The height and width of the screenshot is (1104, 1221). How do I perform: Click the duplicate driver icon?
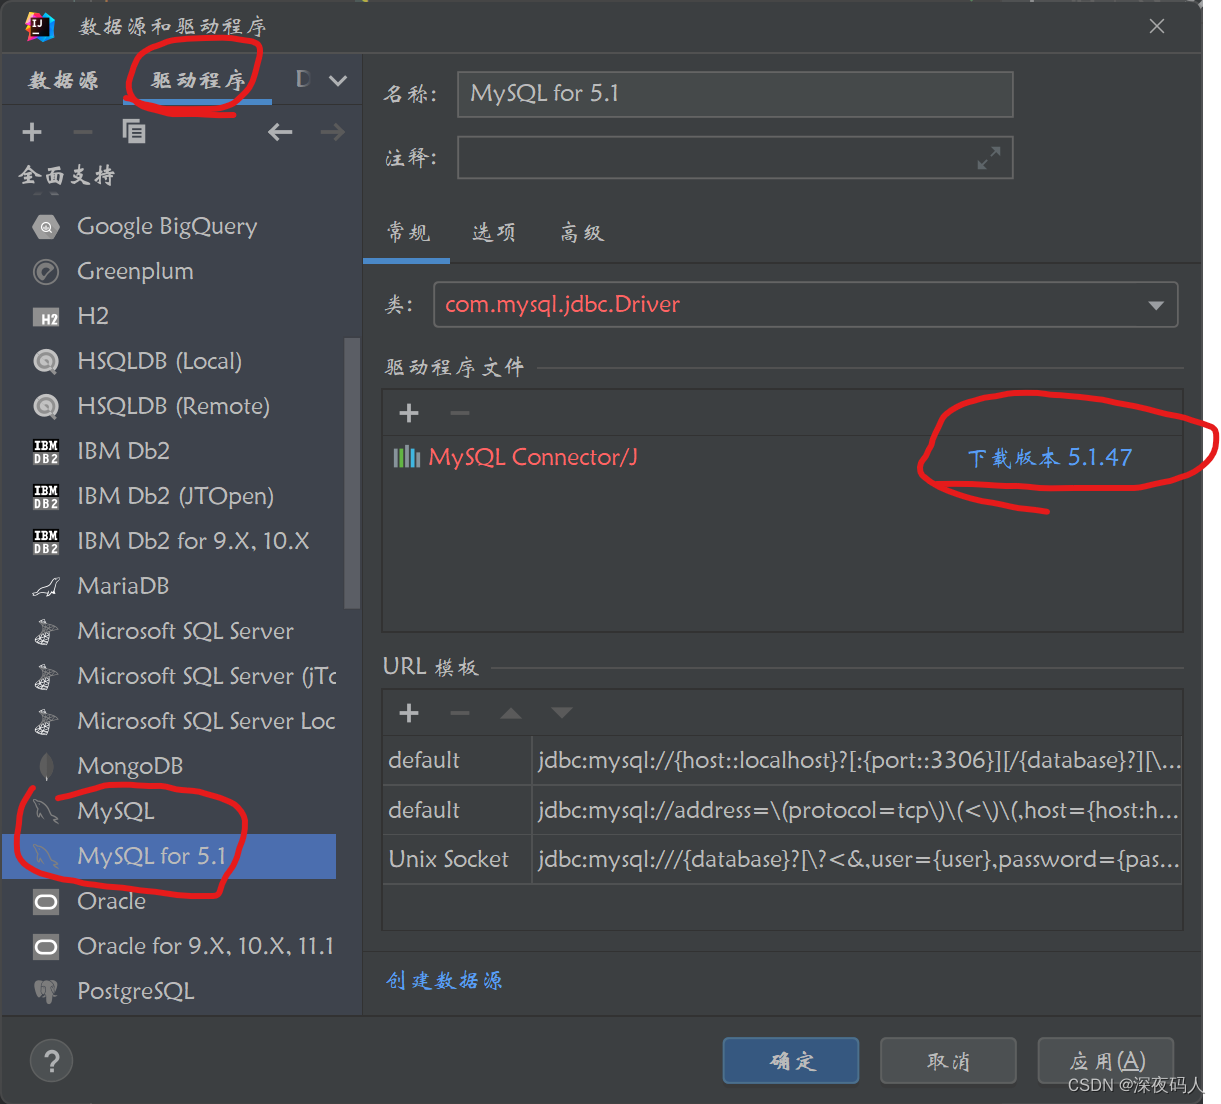pyautogui.click(x=134, y=131)
